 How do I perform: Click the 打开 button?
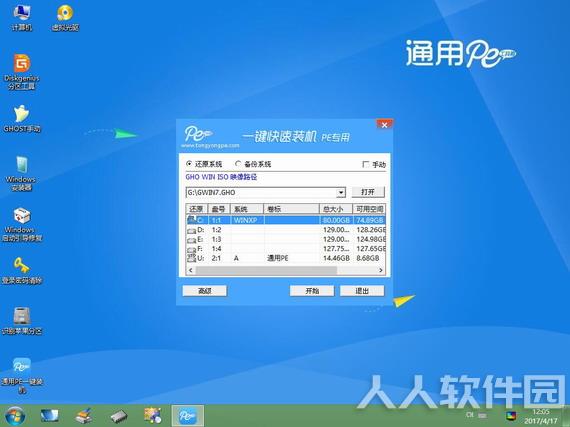click(x=368, y=192)
